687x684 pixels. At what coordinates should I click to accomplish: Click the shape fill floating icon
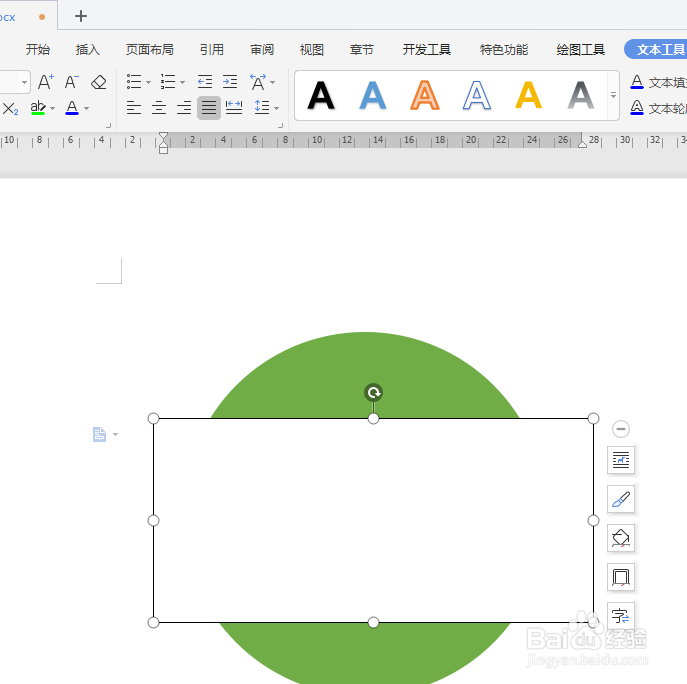pyautogui.click(x=621, y=538)
